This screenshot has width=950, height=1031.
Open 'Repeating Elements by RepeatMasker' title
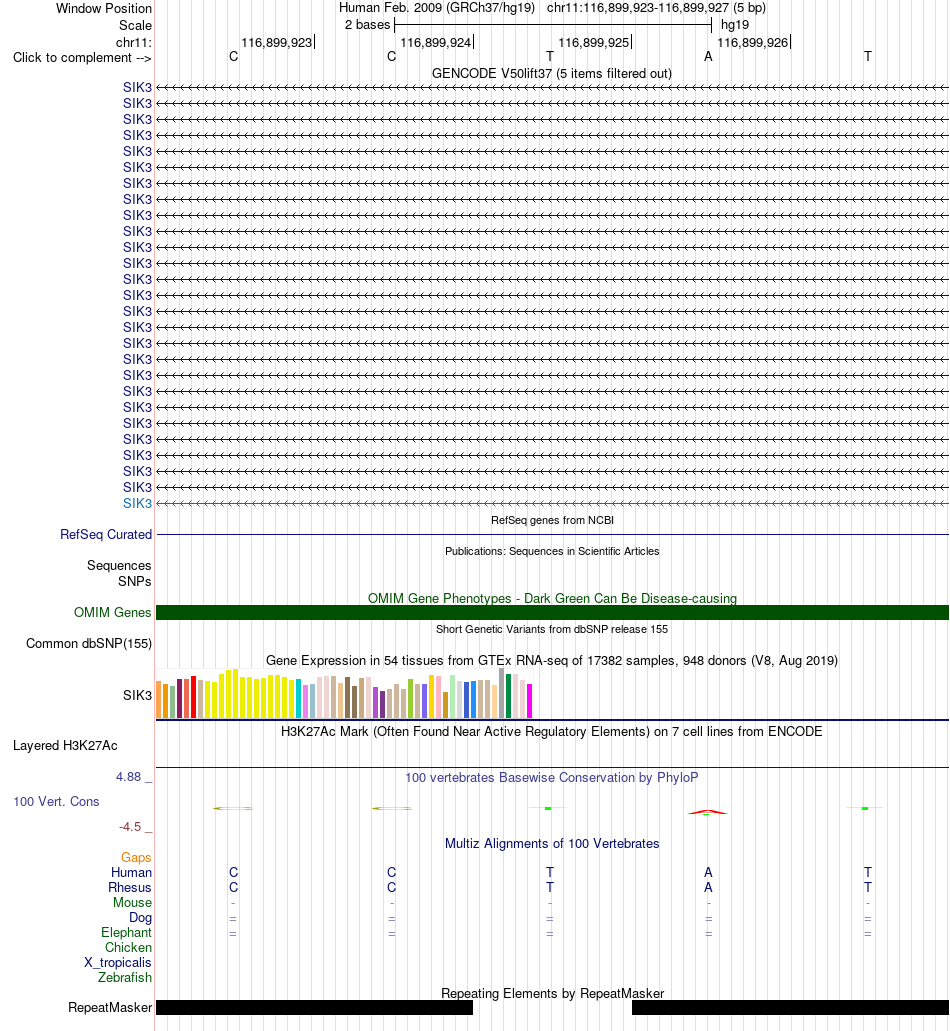pyautogui.click(x=552, y=994)
